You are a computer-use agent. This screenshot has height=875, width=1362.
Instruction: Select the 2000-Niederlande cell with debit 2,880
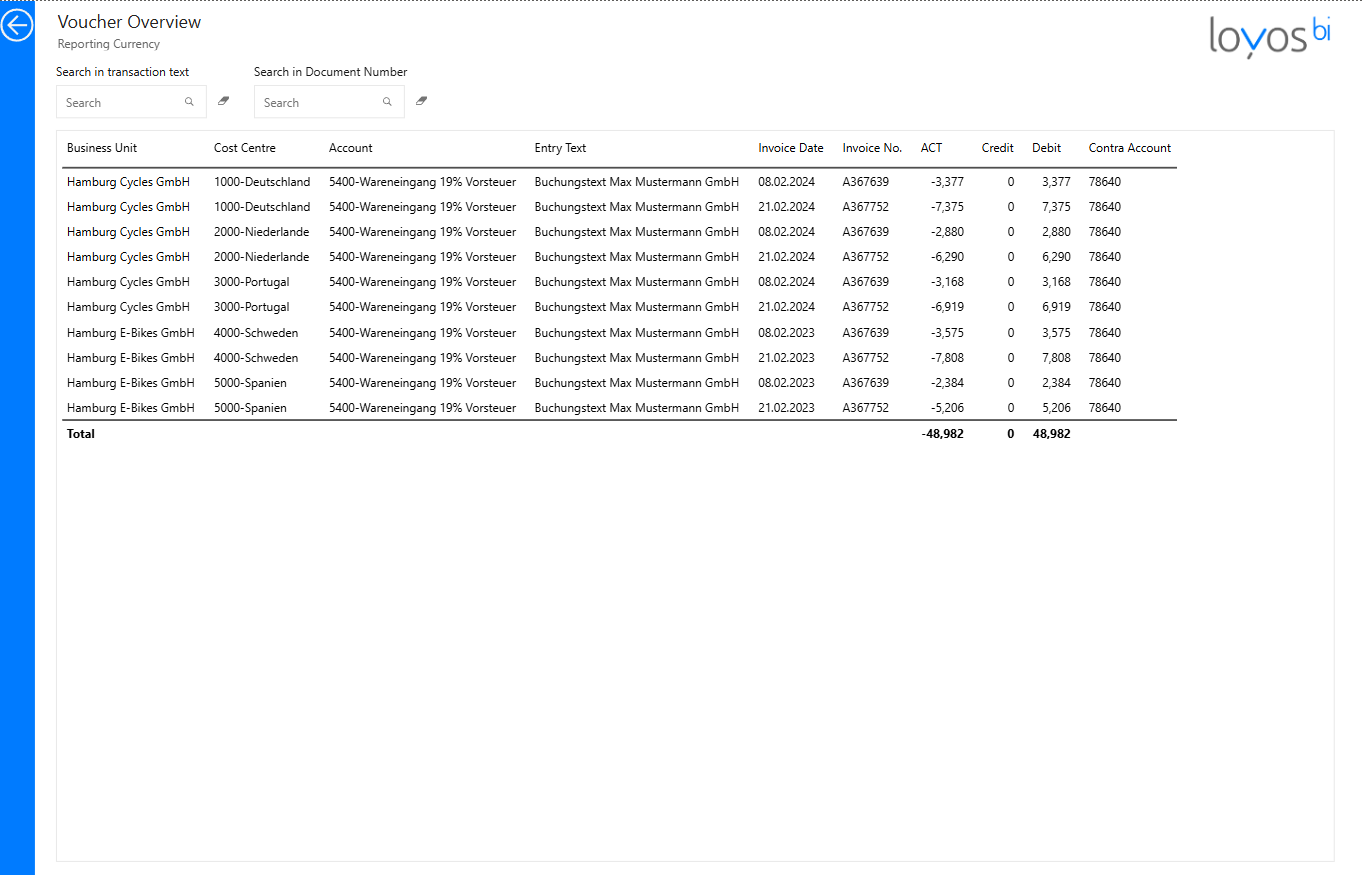pos(262,232)
